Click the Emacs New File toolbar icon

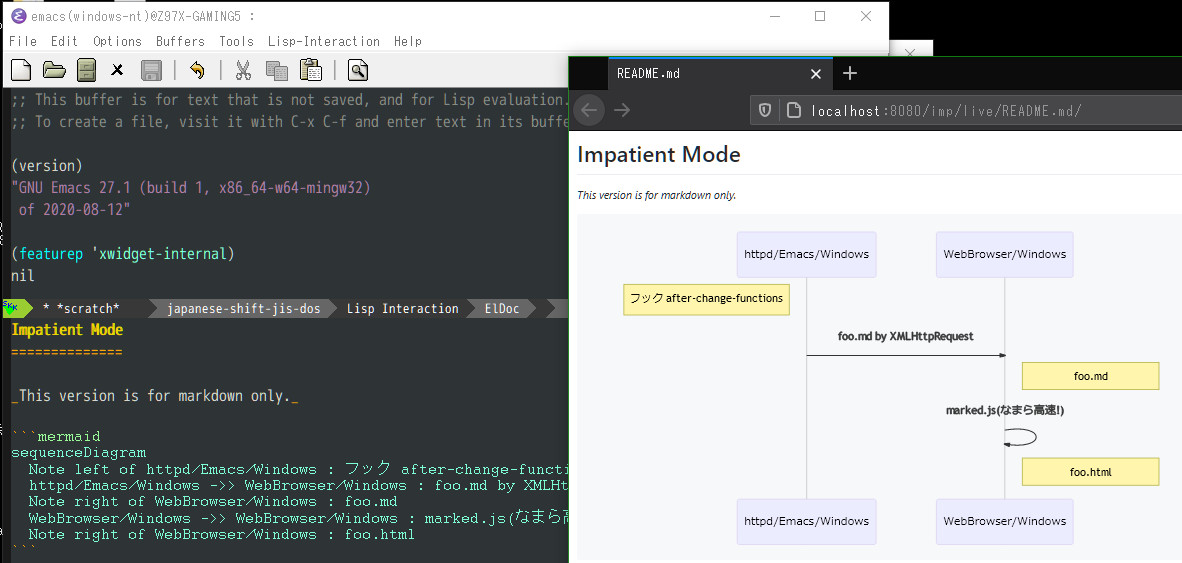pos(21,71)
